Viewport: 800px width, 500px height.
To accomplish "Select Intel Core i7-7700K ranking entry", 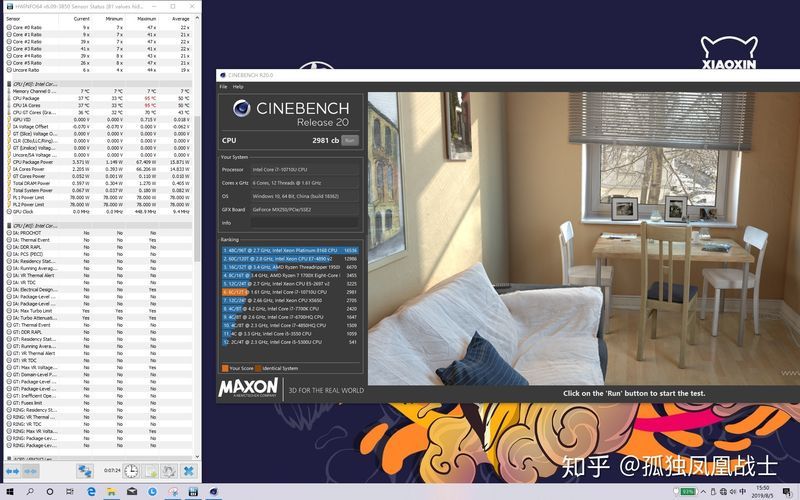I will (290, 309).
